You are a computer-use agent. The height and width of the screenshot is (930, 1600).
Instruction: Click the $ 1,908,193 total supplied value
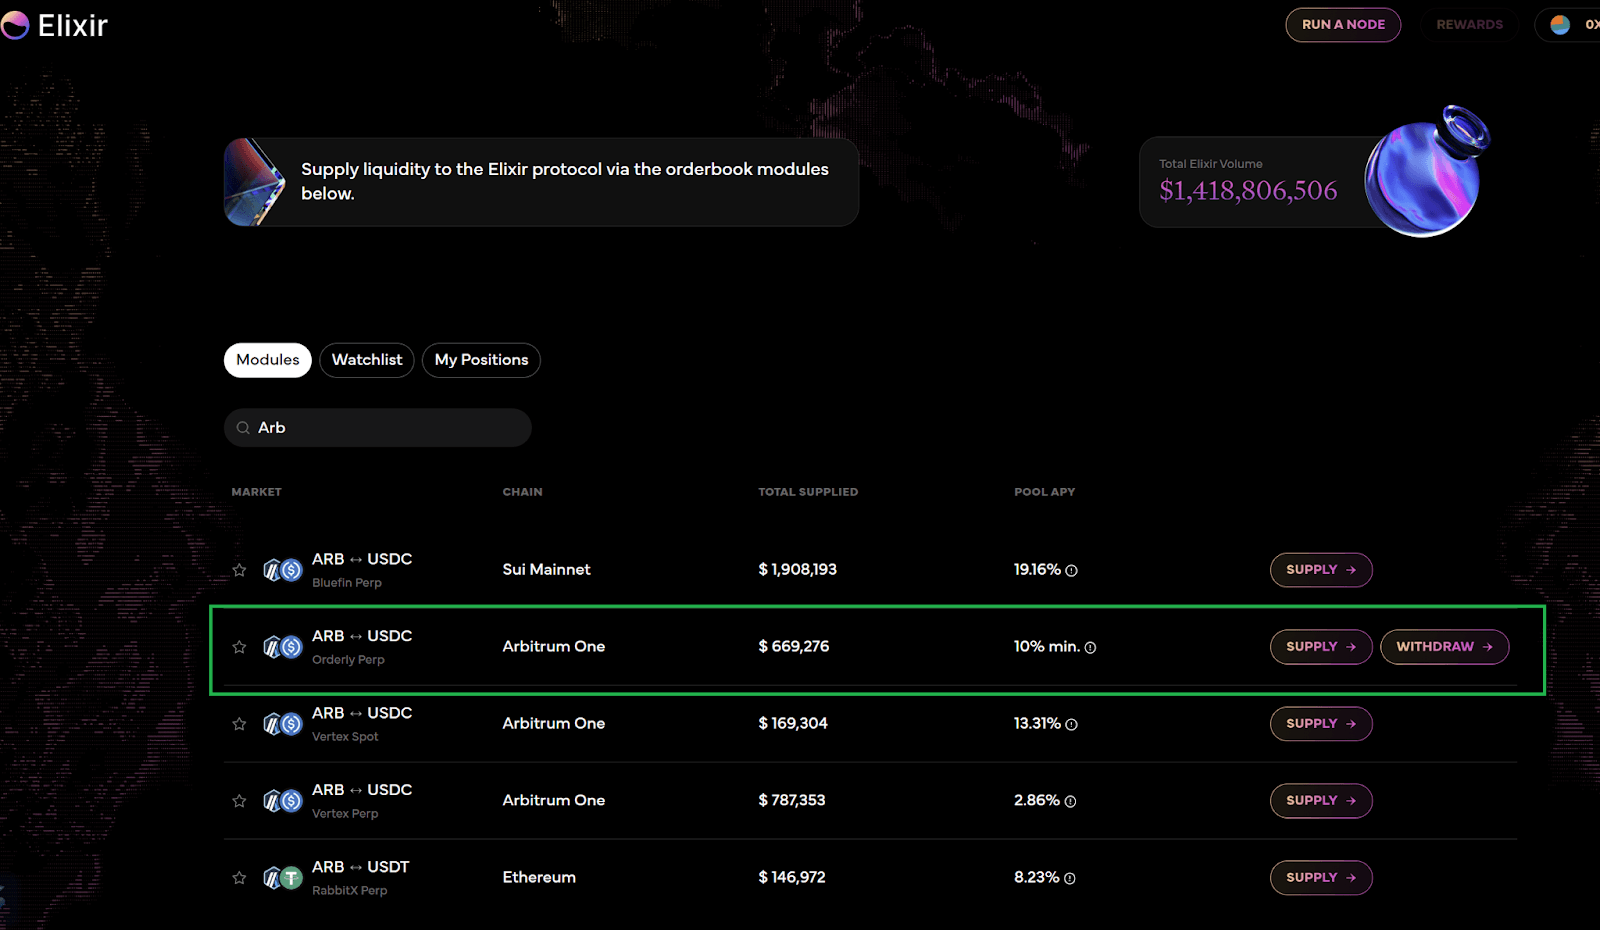[798, 570]
